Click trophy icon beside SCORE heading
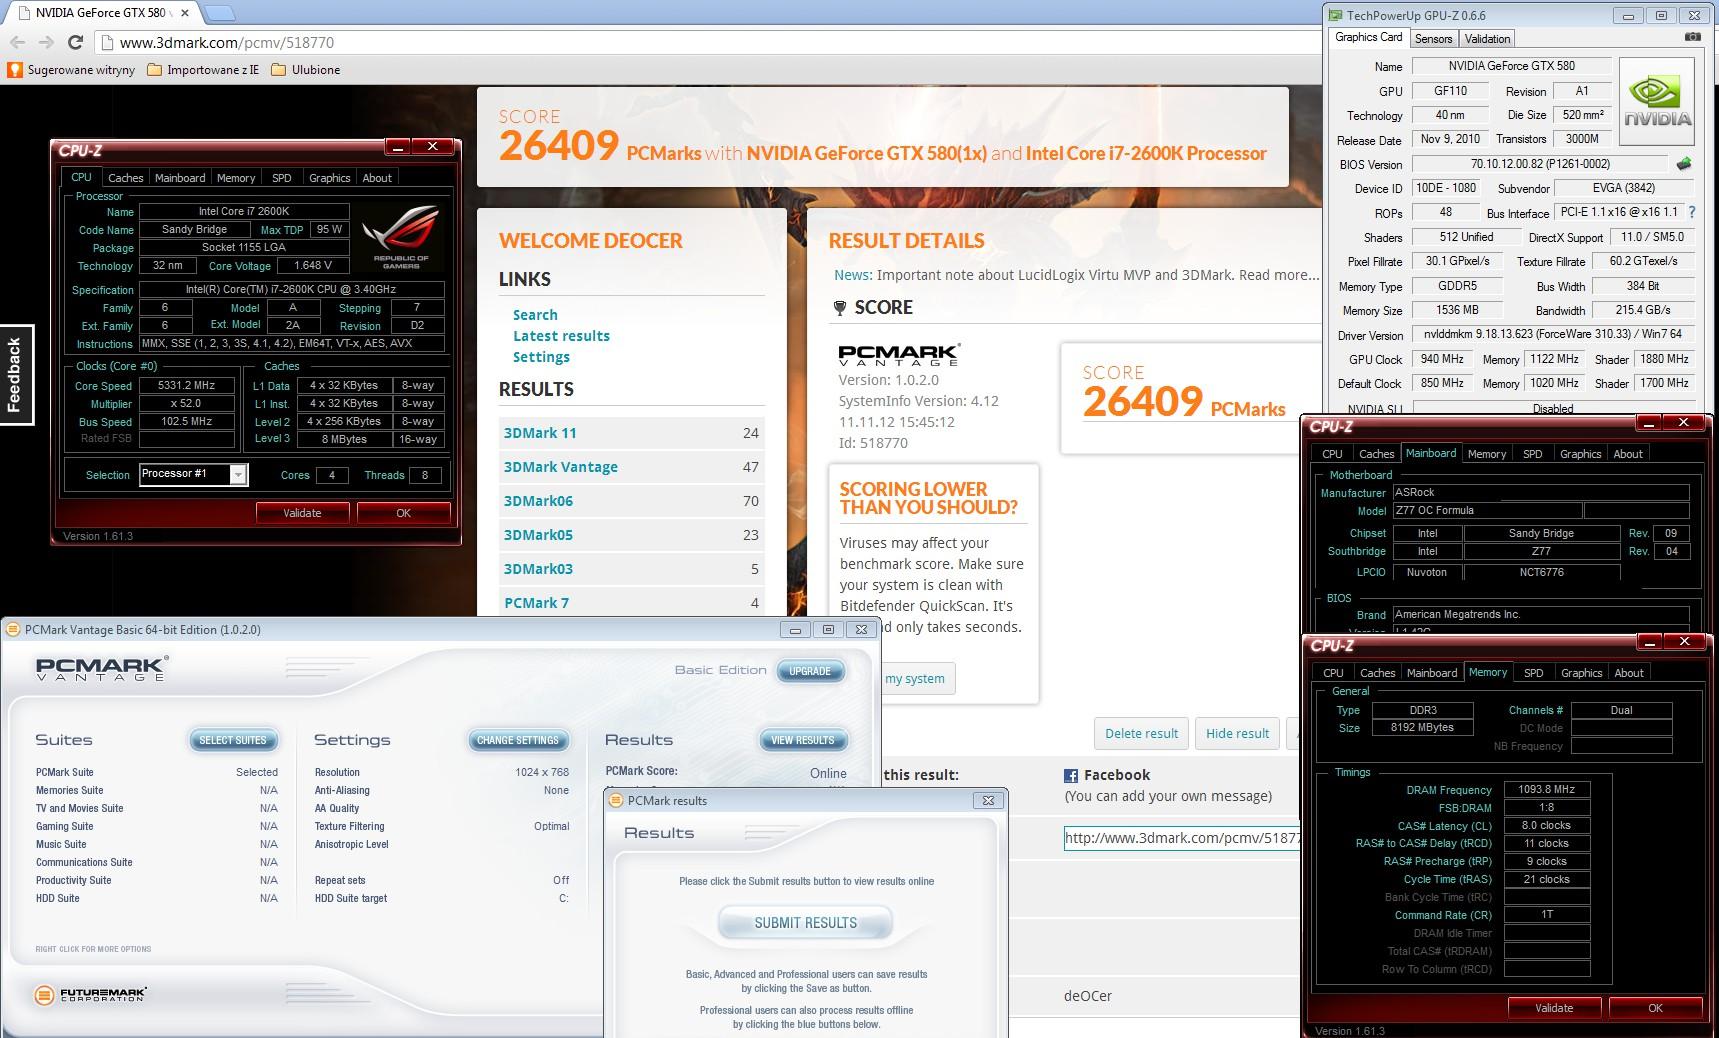The image size is (1719, 1038). coord(840,308)
